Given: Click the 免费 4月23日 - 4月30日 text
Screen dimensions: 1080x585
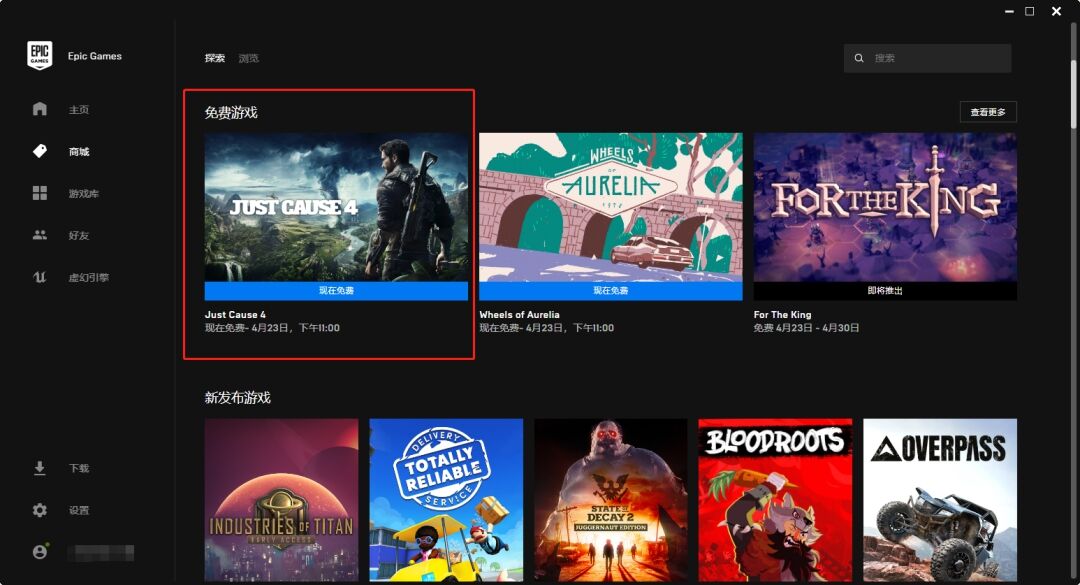Looking at the screenshot, I should point(806,328).
